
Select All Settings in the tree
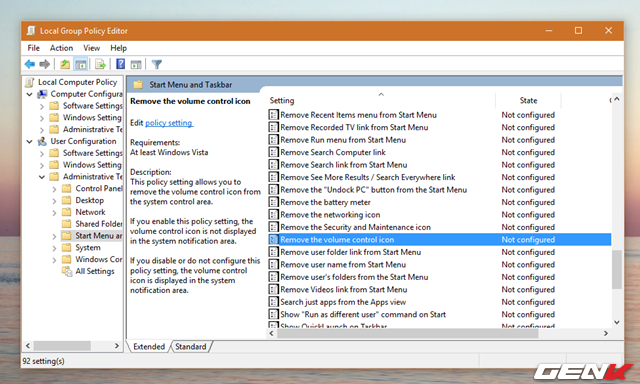[x=95, y=271]
